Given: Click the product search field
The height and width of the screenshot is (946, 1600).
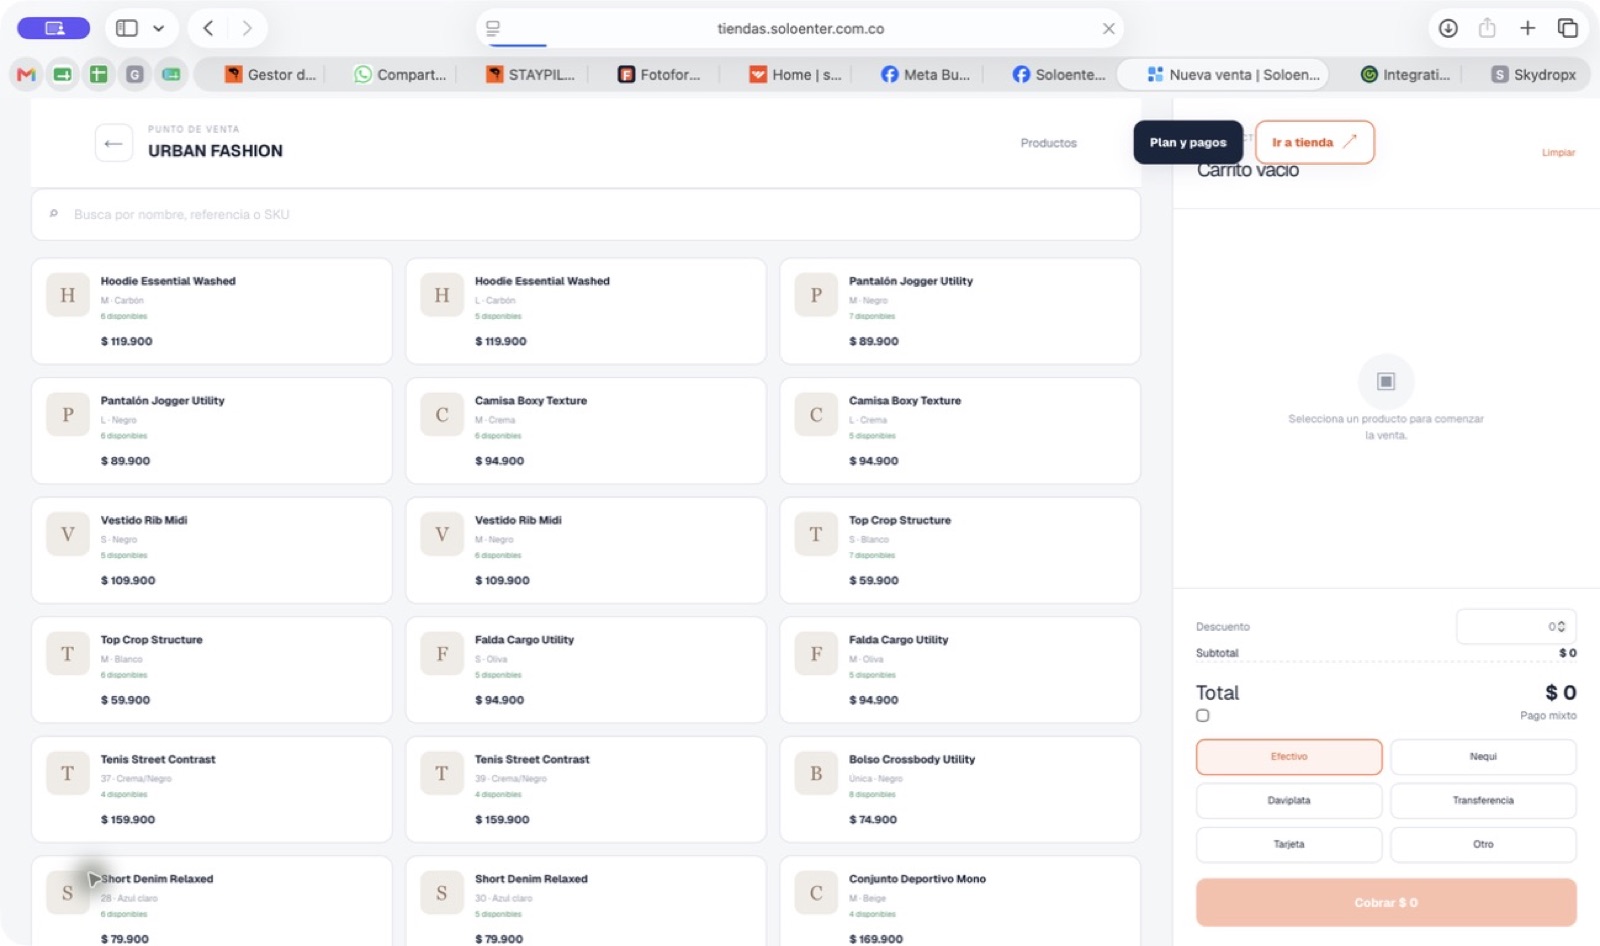Looking at the screenshot, I should coord(586,214).
